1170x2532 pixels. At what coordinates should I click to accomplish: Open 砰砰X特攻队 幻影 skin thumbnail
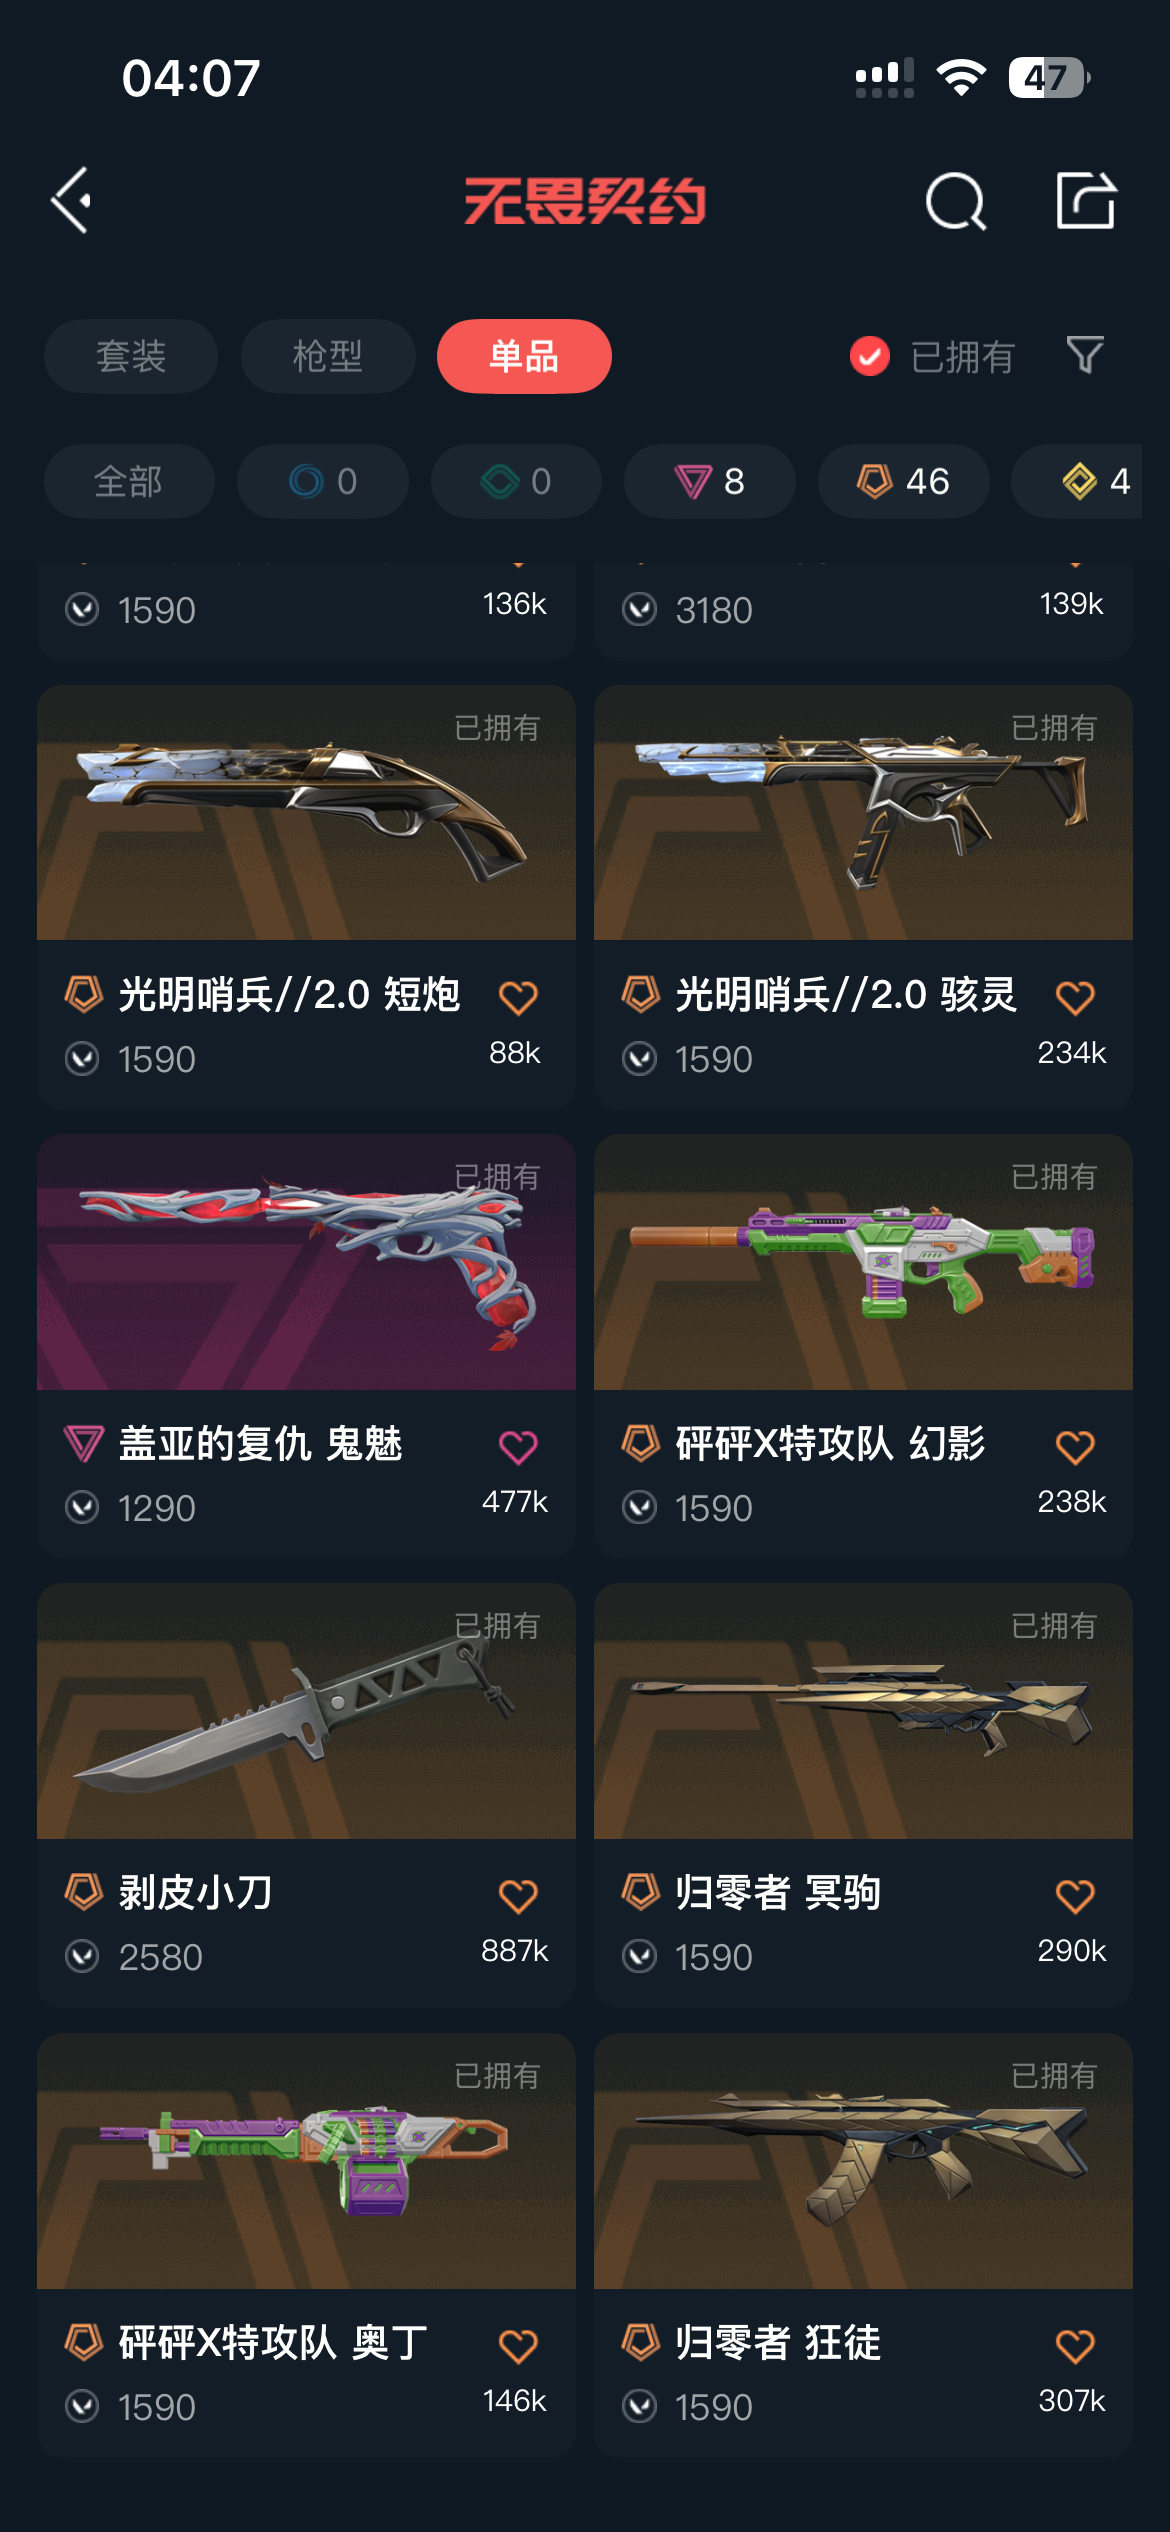click(863, 1261)
